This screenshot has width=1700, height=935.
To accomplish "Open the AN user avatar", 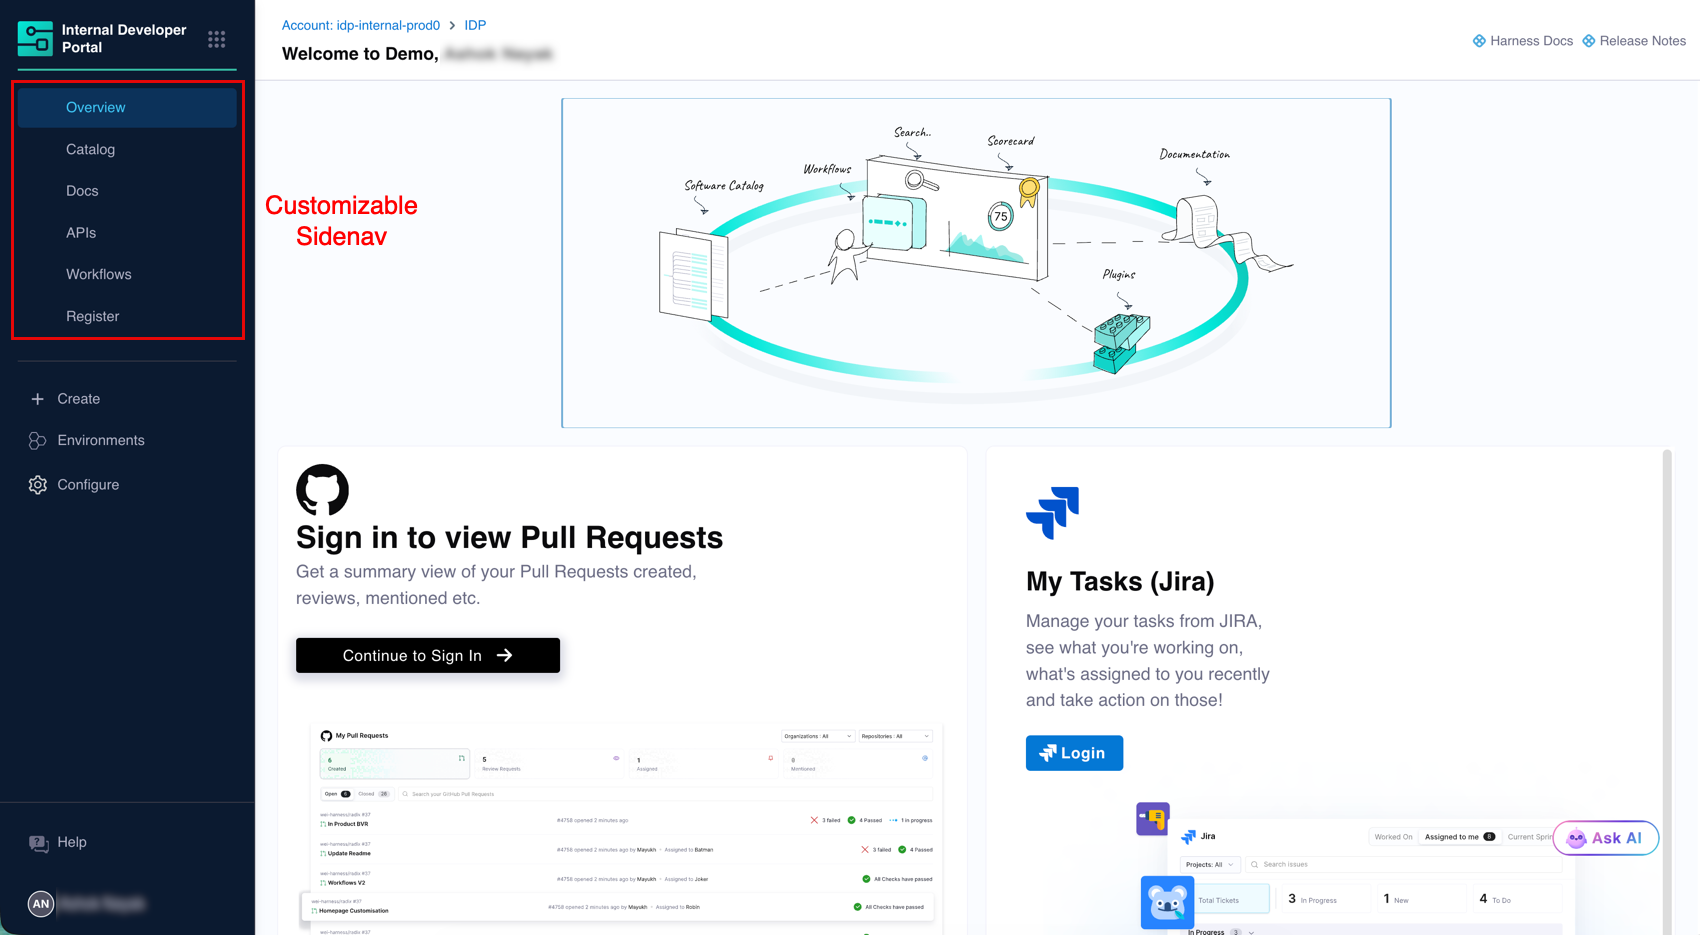I will pyautogui.click(x=41, y=904).
